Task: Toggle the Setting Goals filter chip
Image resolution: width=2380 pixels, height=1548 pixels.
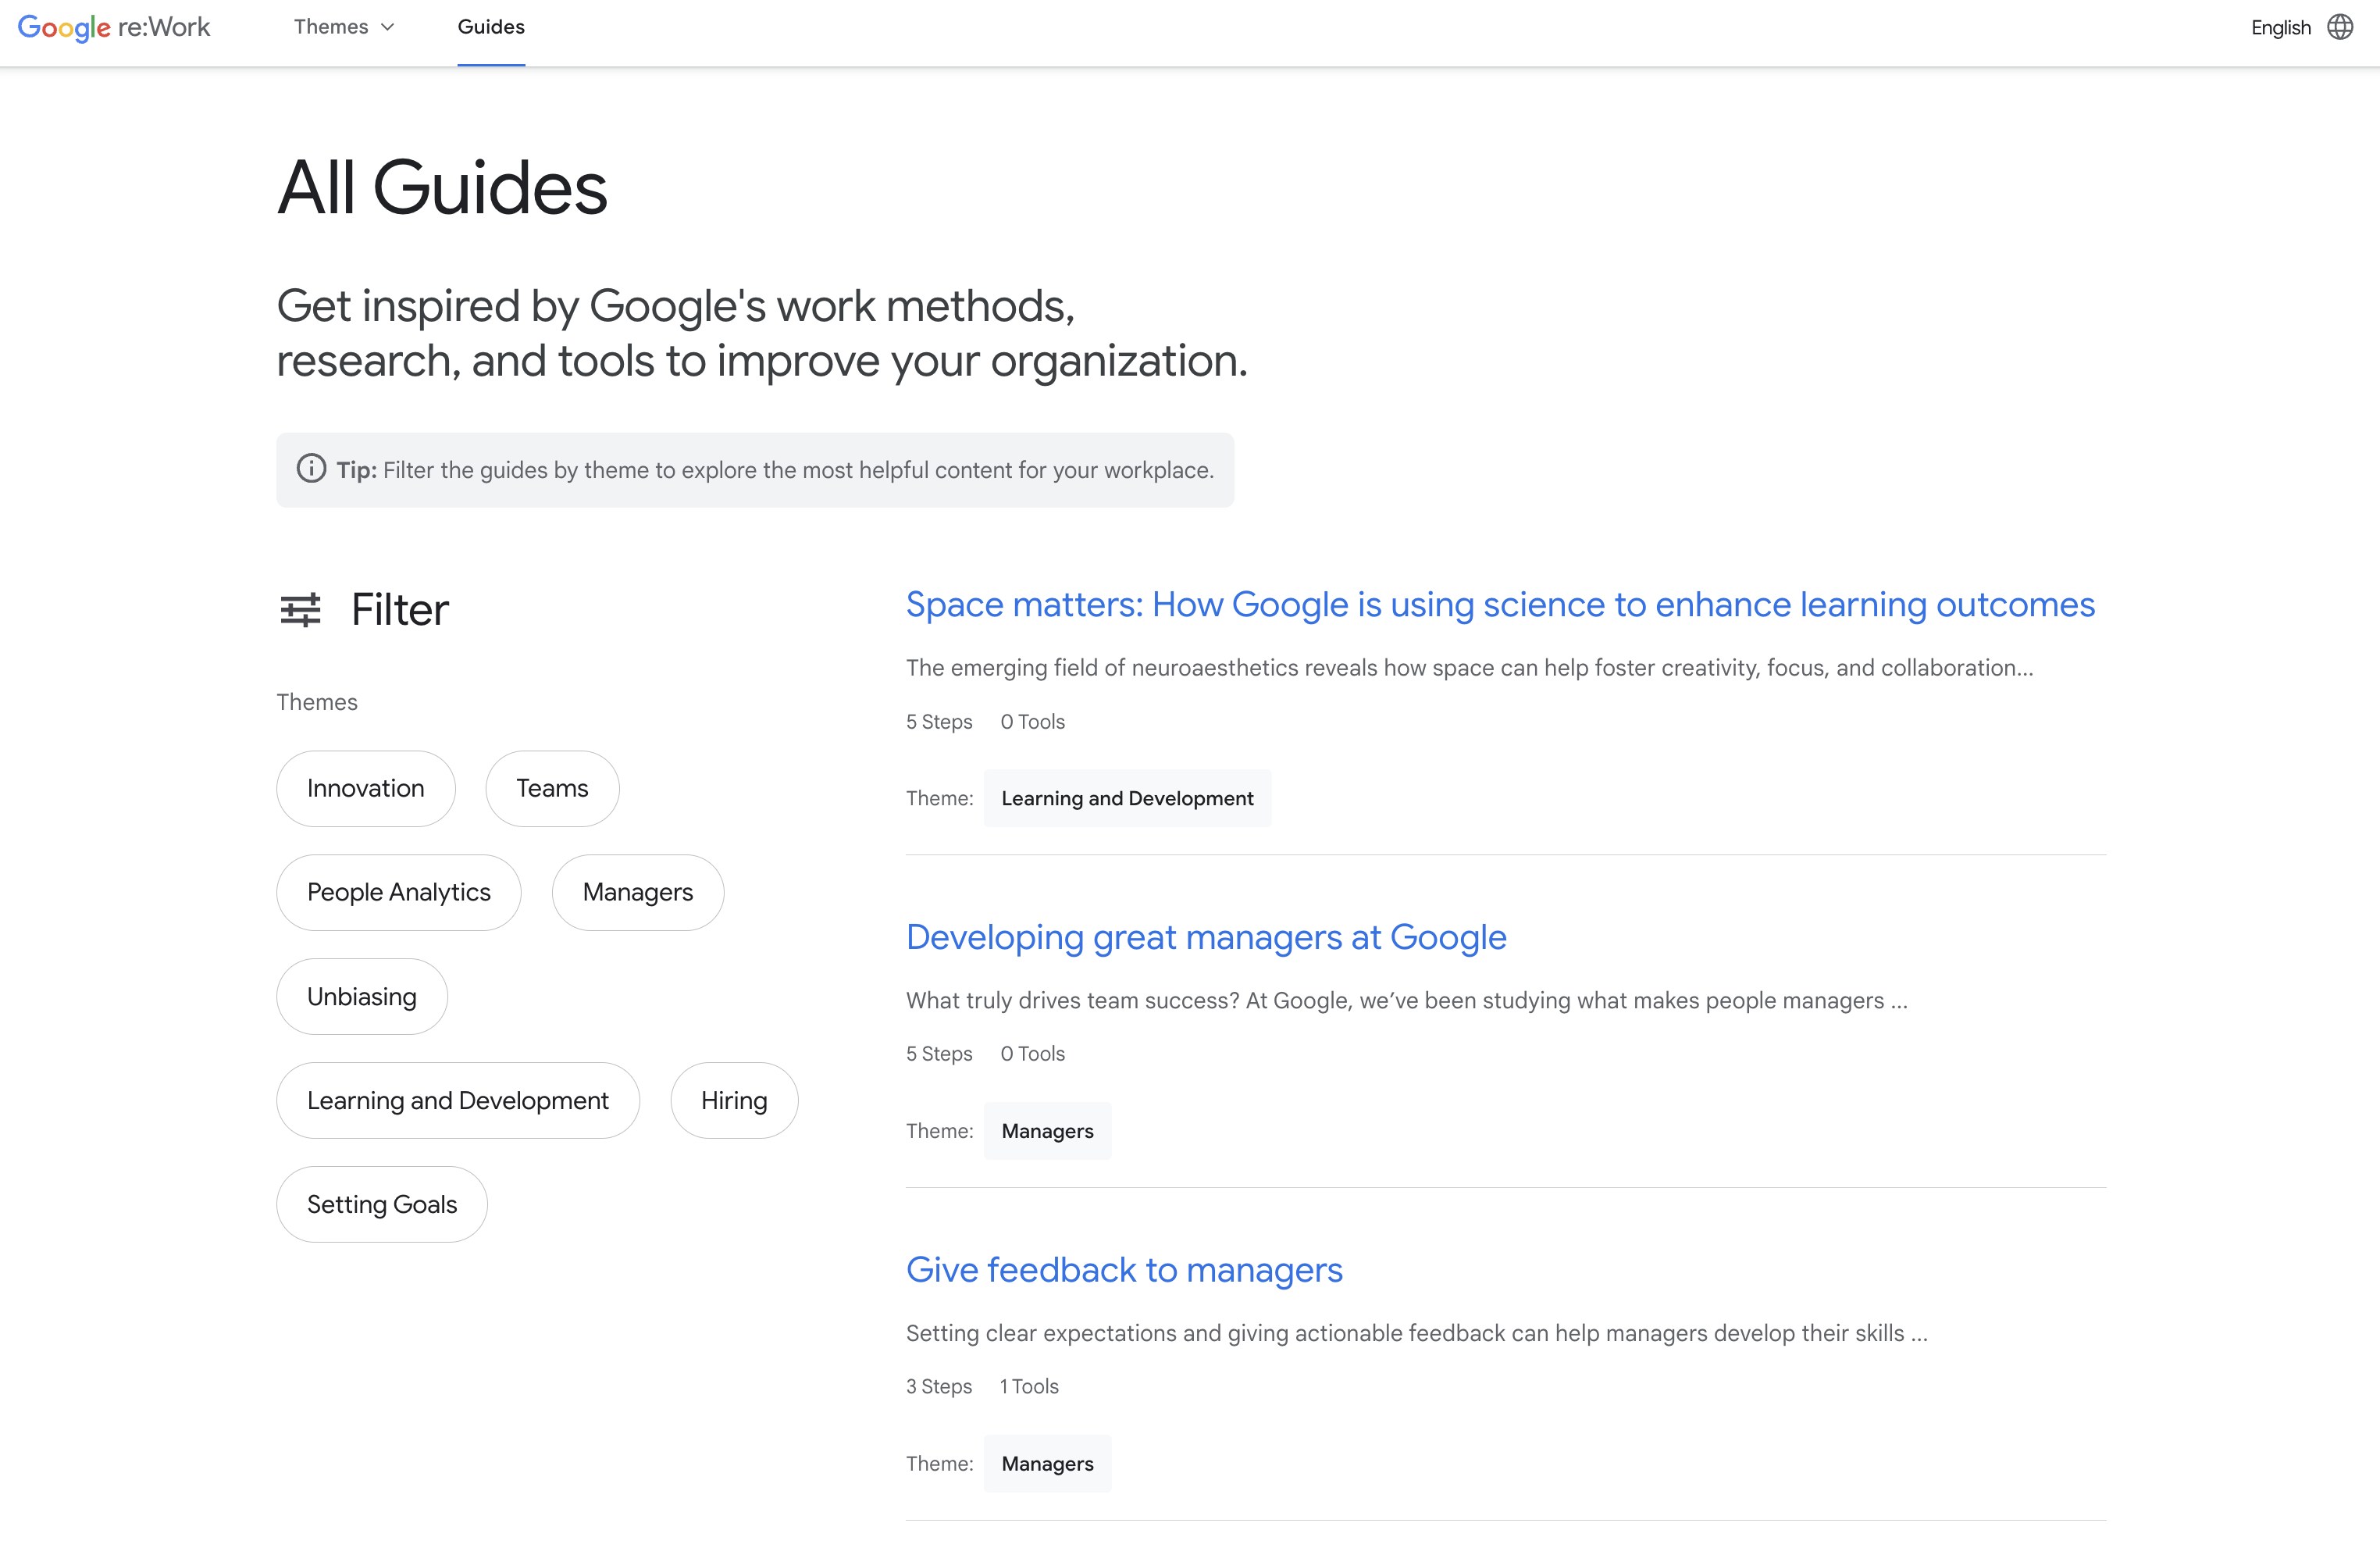Action: coord(382,1204)
